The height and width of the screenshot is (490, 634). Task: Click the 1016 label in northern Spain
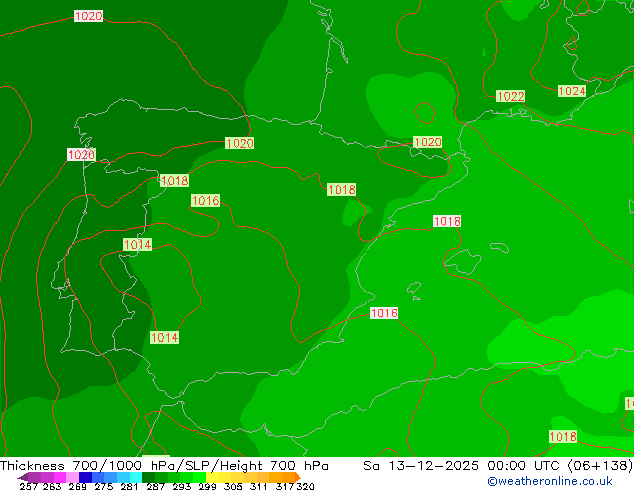205,201
